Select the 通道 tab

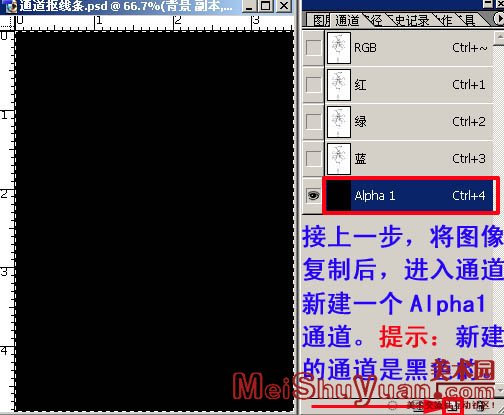(347, 20)
